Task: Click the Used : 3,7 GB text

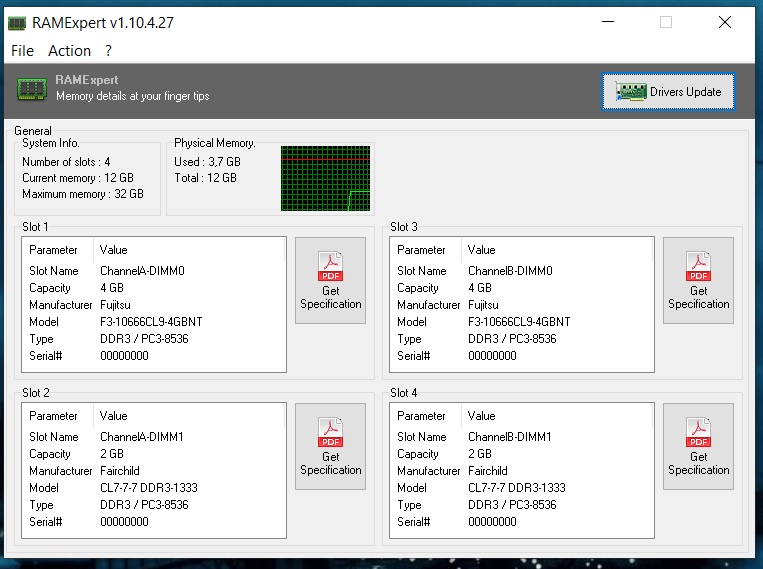Action: 207,162
